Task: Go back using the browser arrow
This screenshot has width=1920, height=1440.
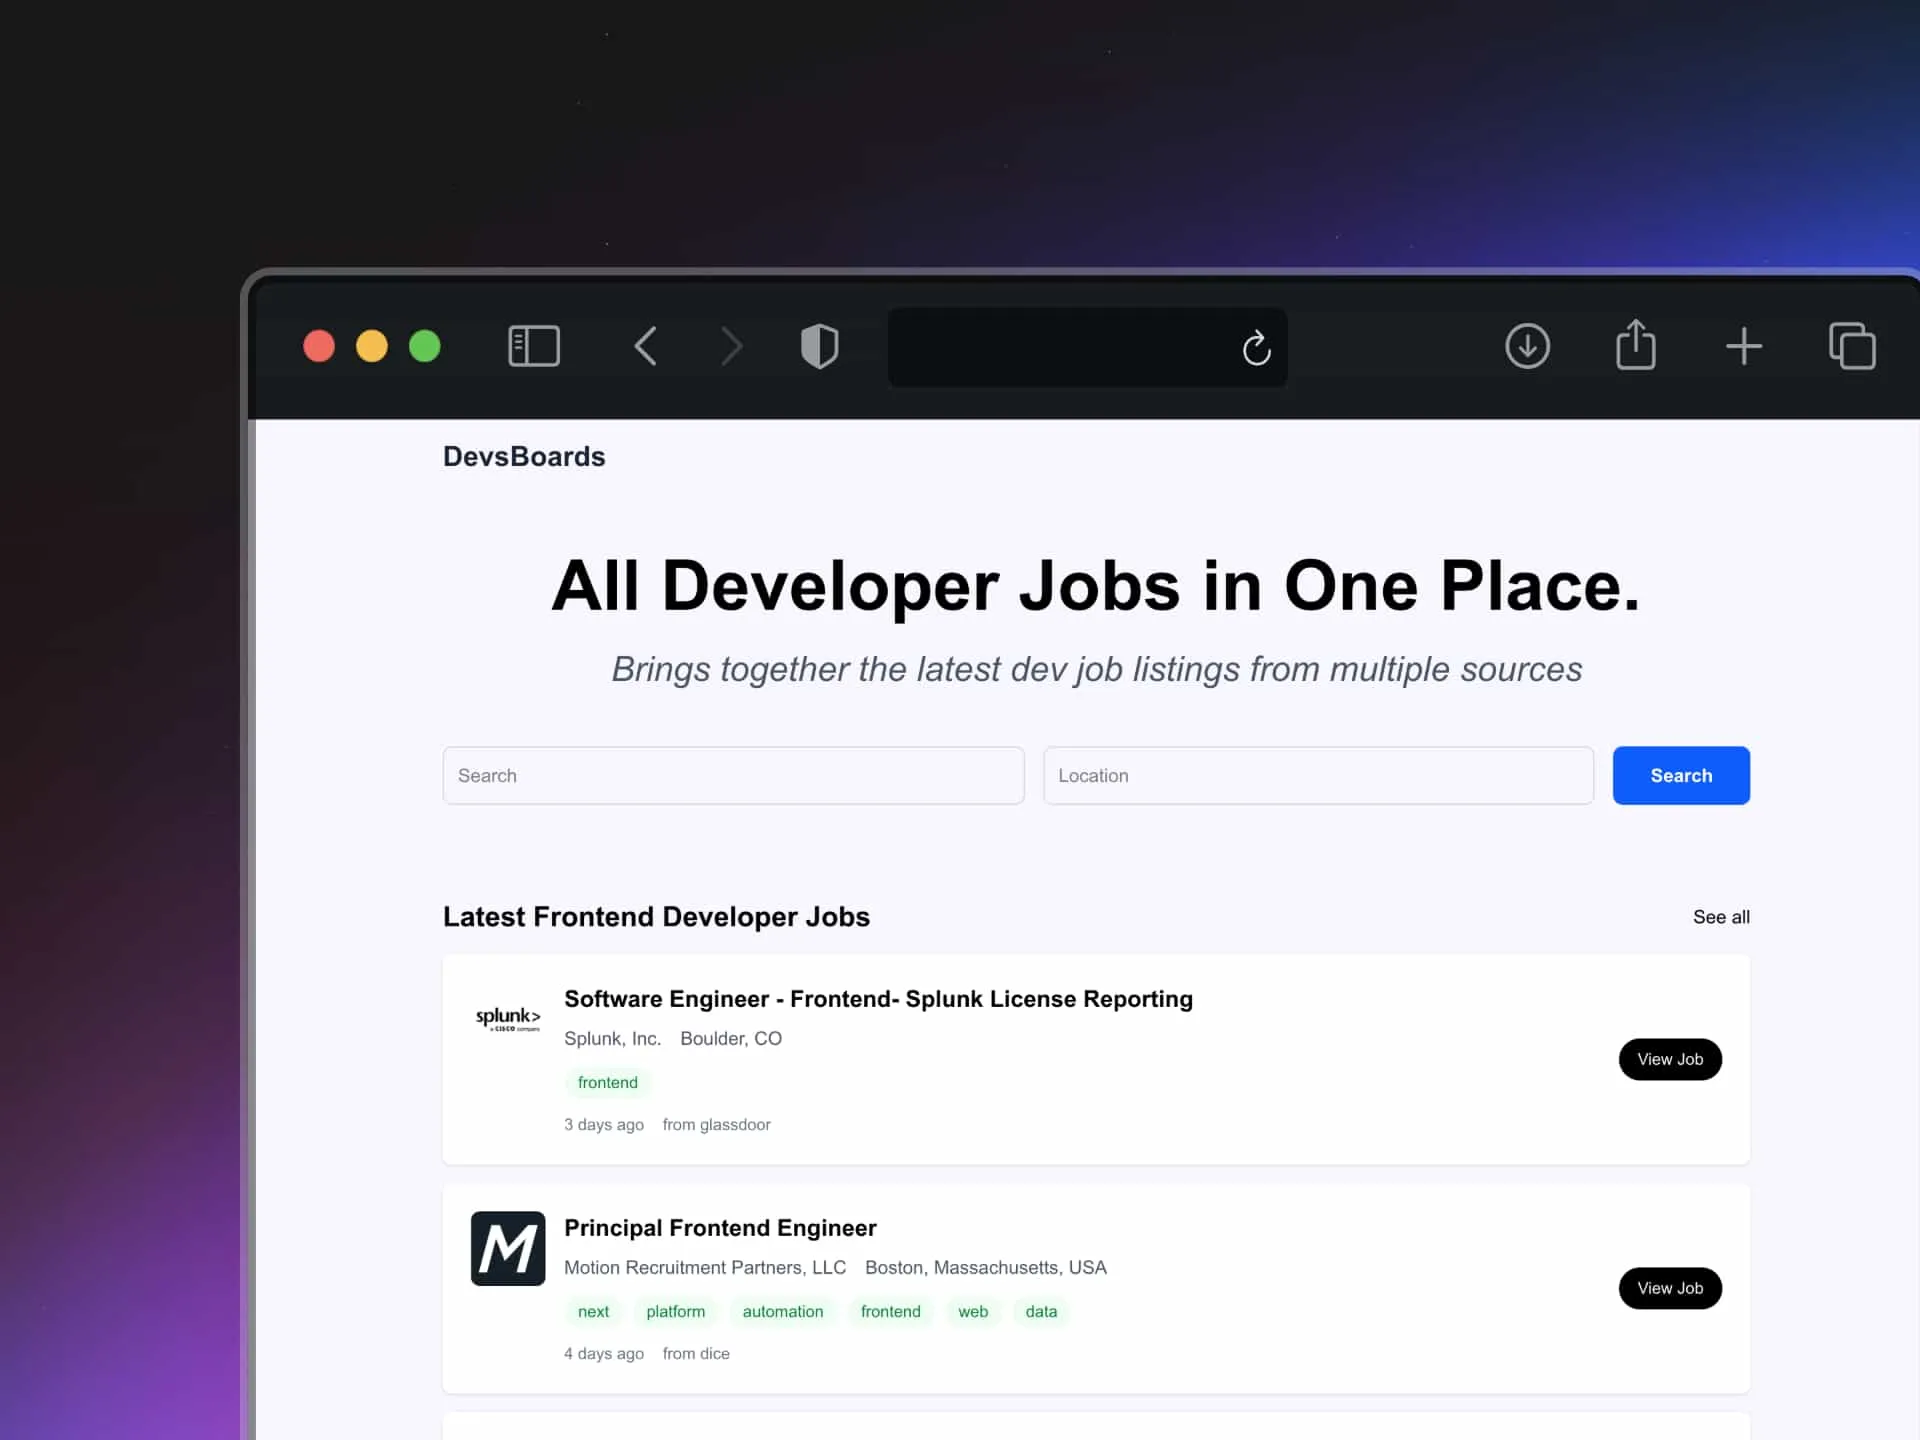Action: tap(646, 347)
